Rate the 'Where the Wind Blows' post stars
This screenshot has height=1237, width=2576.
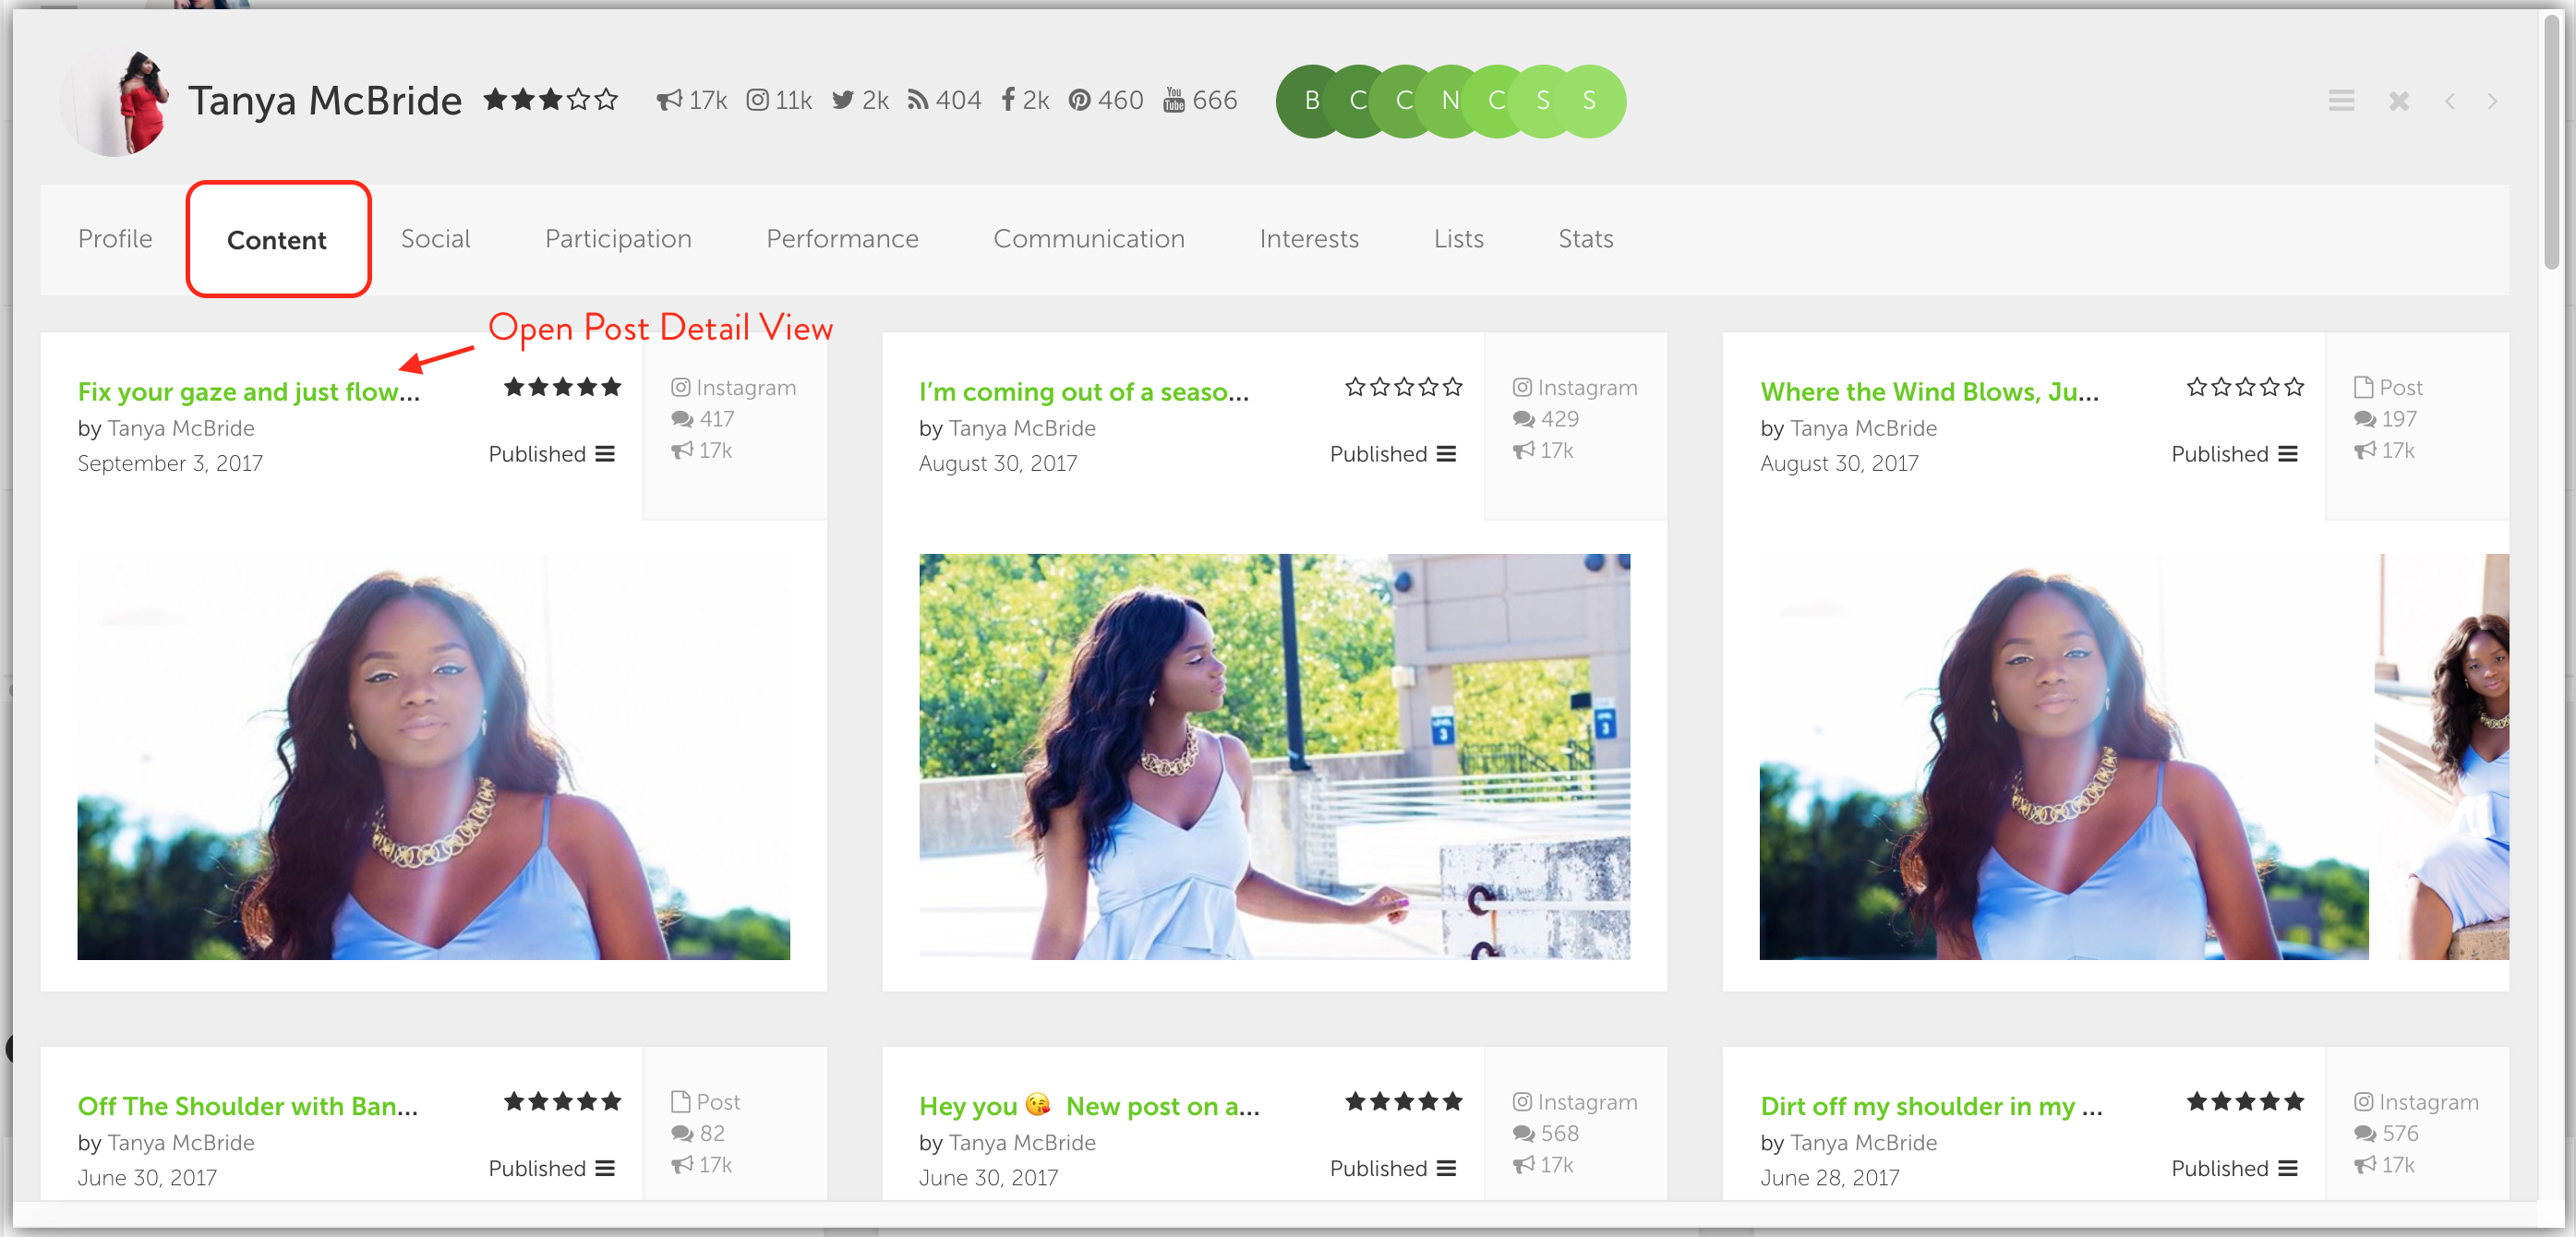click(x=2245, y=387)
